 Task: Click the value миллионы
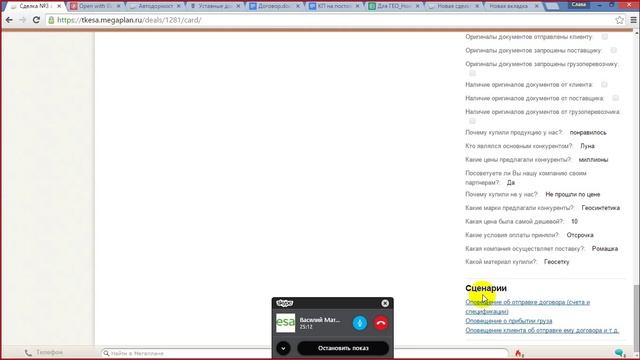[593, 160]
